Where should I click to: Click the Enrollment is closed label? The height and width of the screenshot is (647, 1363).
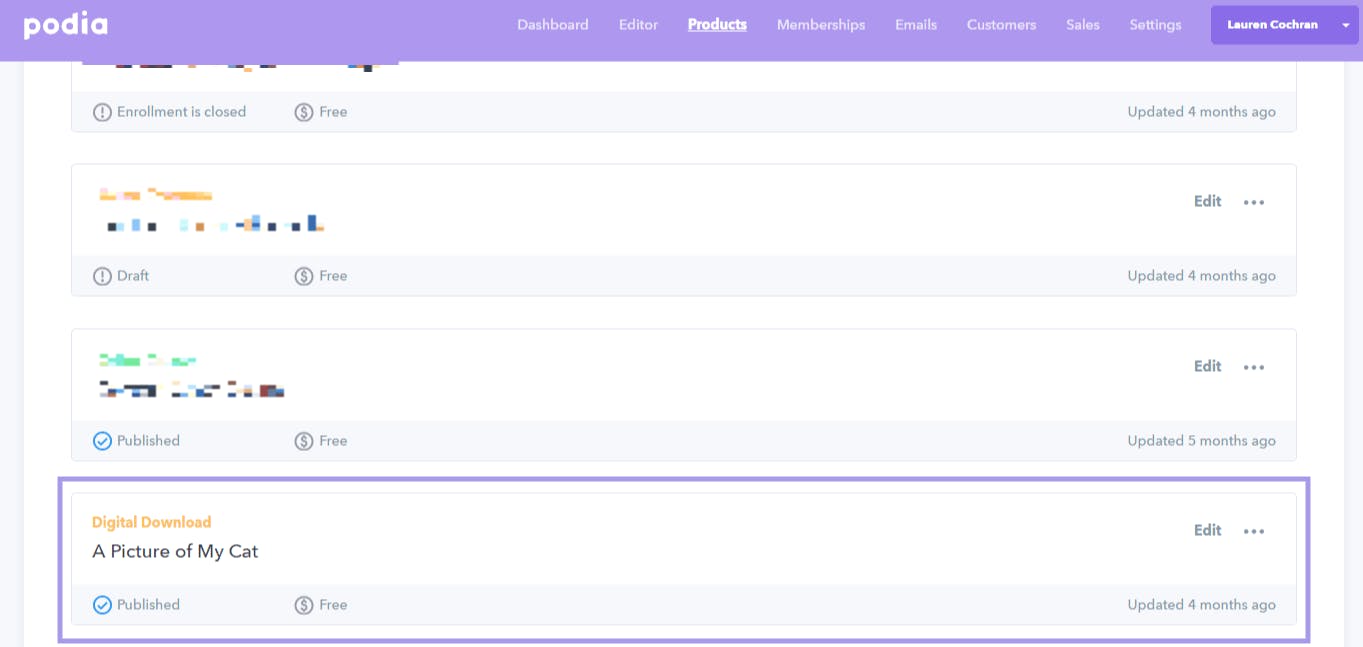point(181,112)
